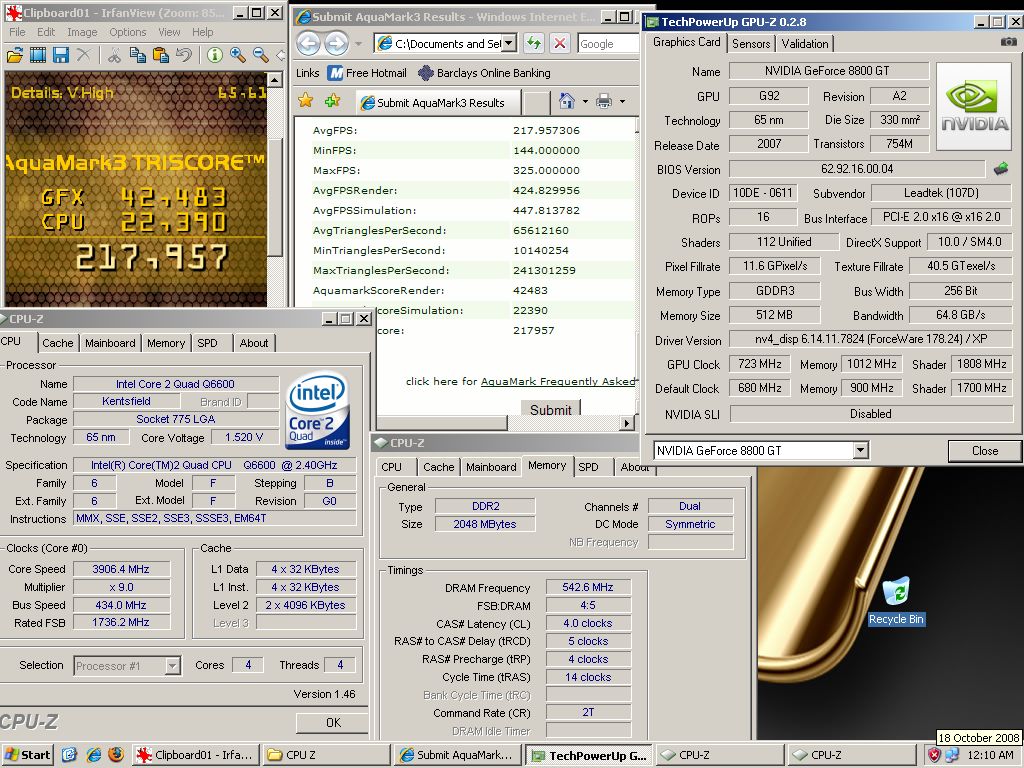Click browser horizontal scrollbar right arrow
The image size is (1024, 768).
point(627,423)
